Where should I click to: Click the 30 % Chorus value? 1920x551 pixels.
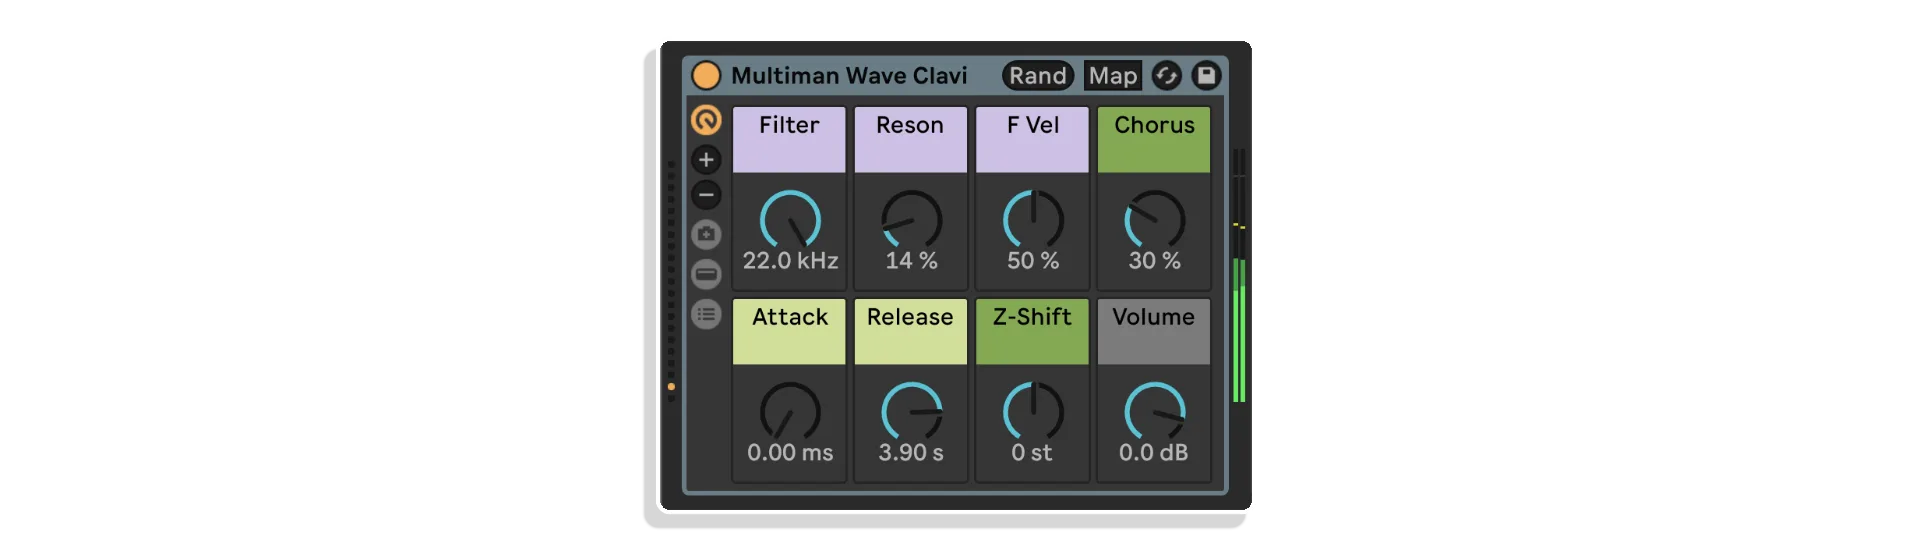1155,261
